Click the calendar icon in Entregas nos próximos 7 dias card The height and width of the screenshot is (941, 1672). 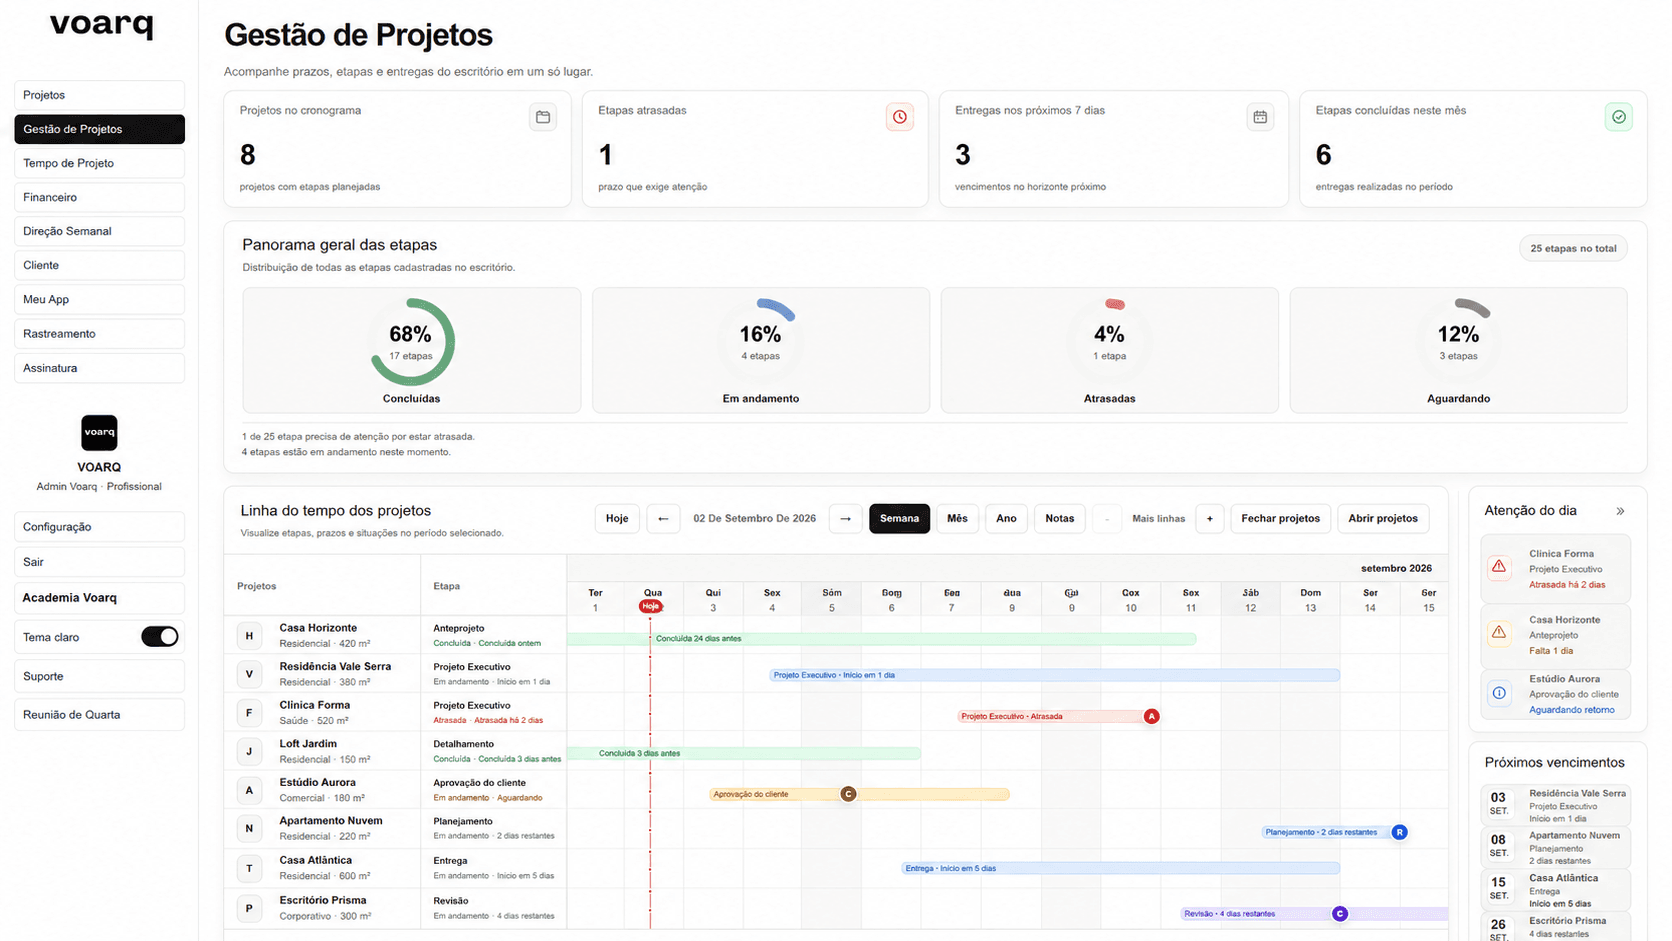pyautogui.click(x=1260, y=117)
